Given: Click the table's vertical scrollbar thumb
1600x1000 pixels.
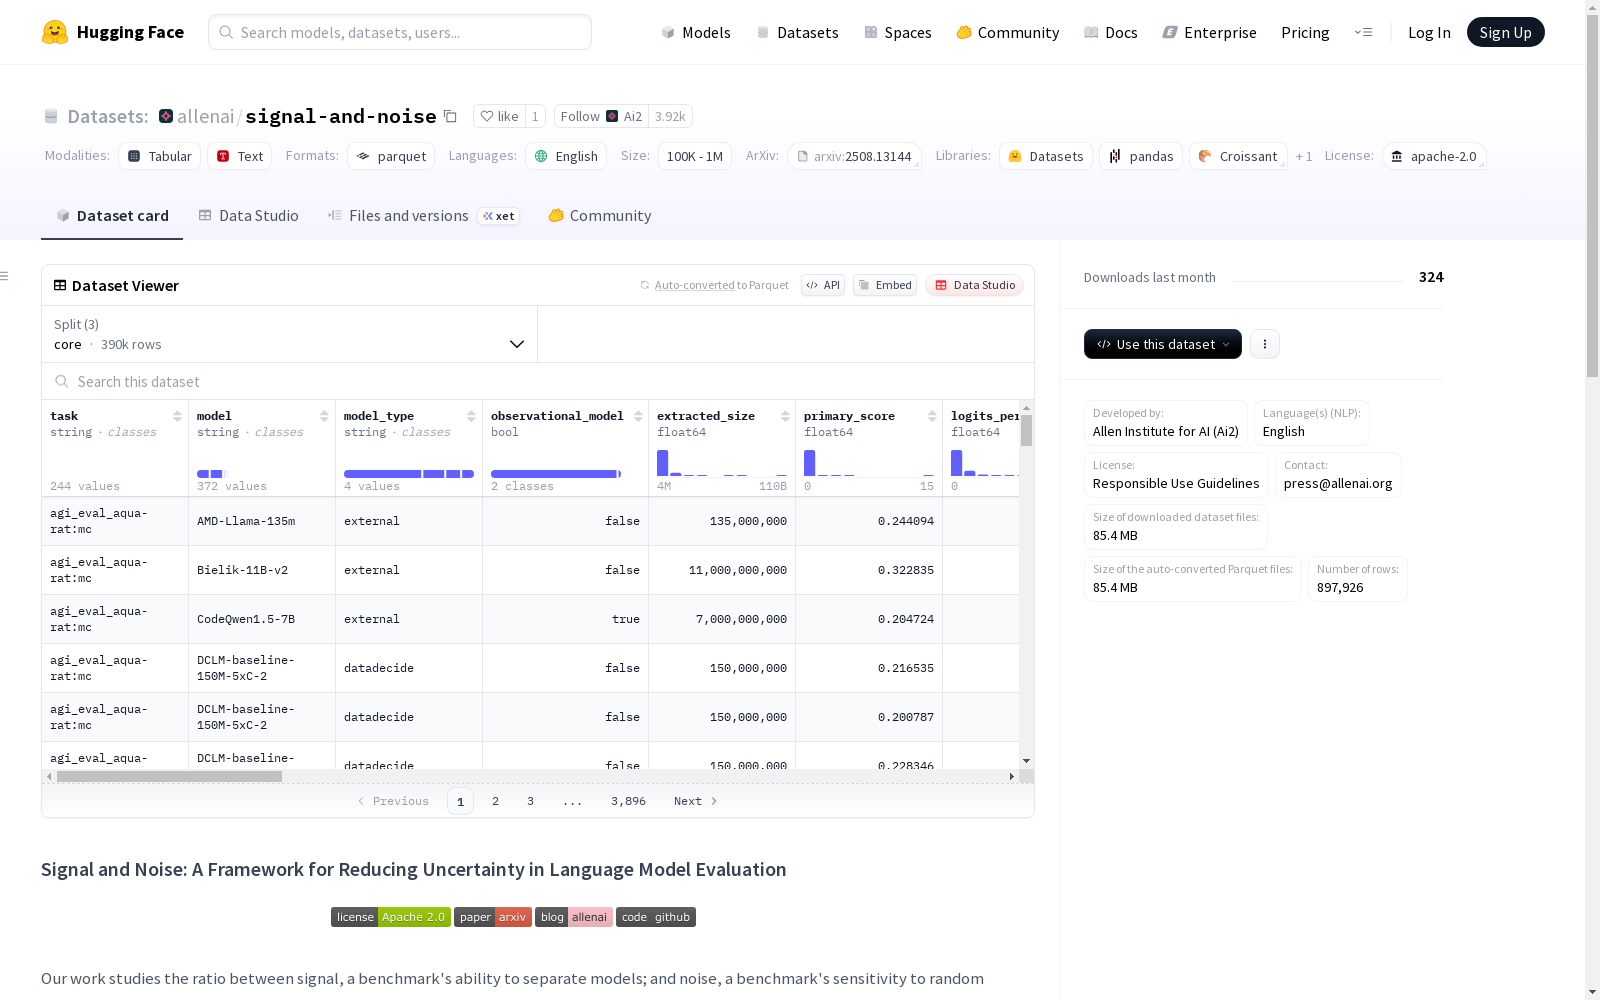Looking at the screenshot, I should 1026,431.
